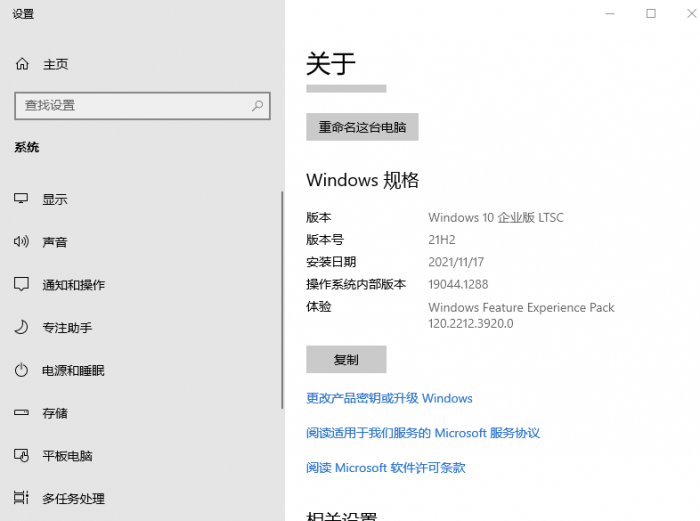Minimize the 设置 window
The width and height of the screenshot is (700, 521).
coord(610,14)
